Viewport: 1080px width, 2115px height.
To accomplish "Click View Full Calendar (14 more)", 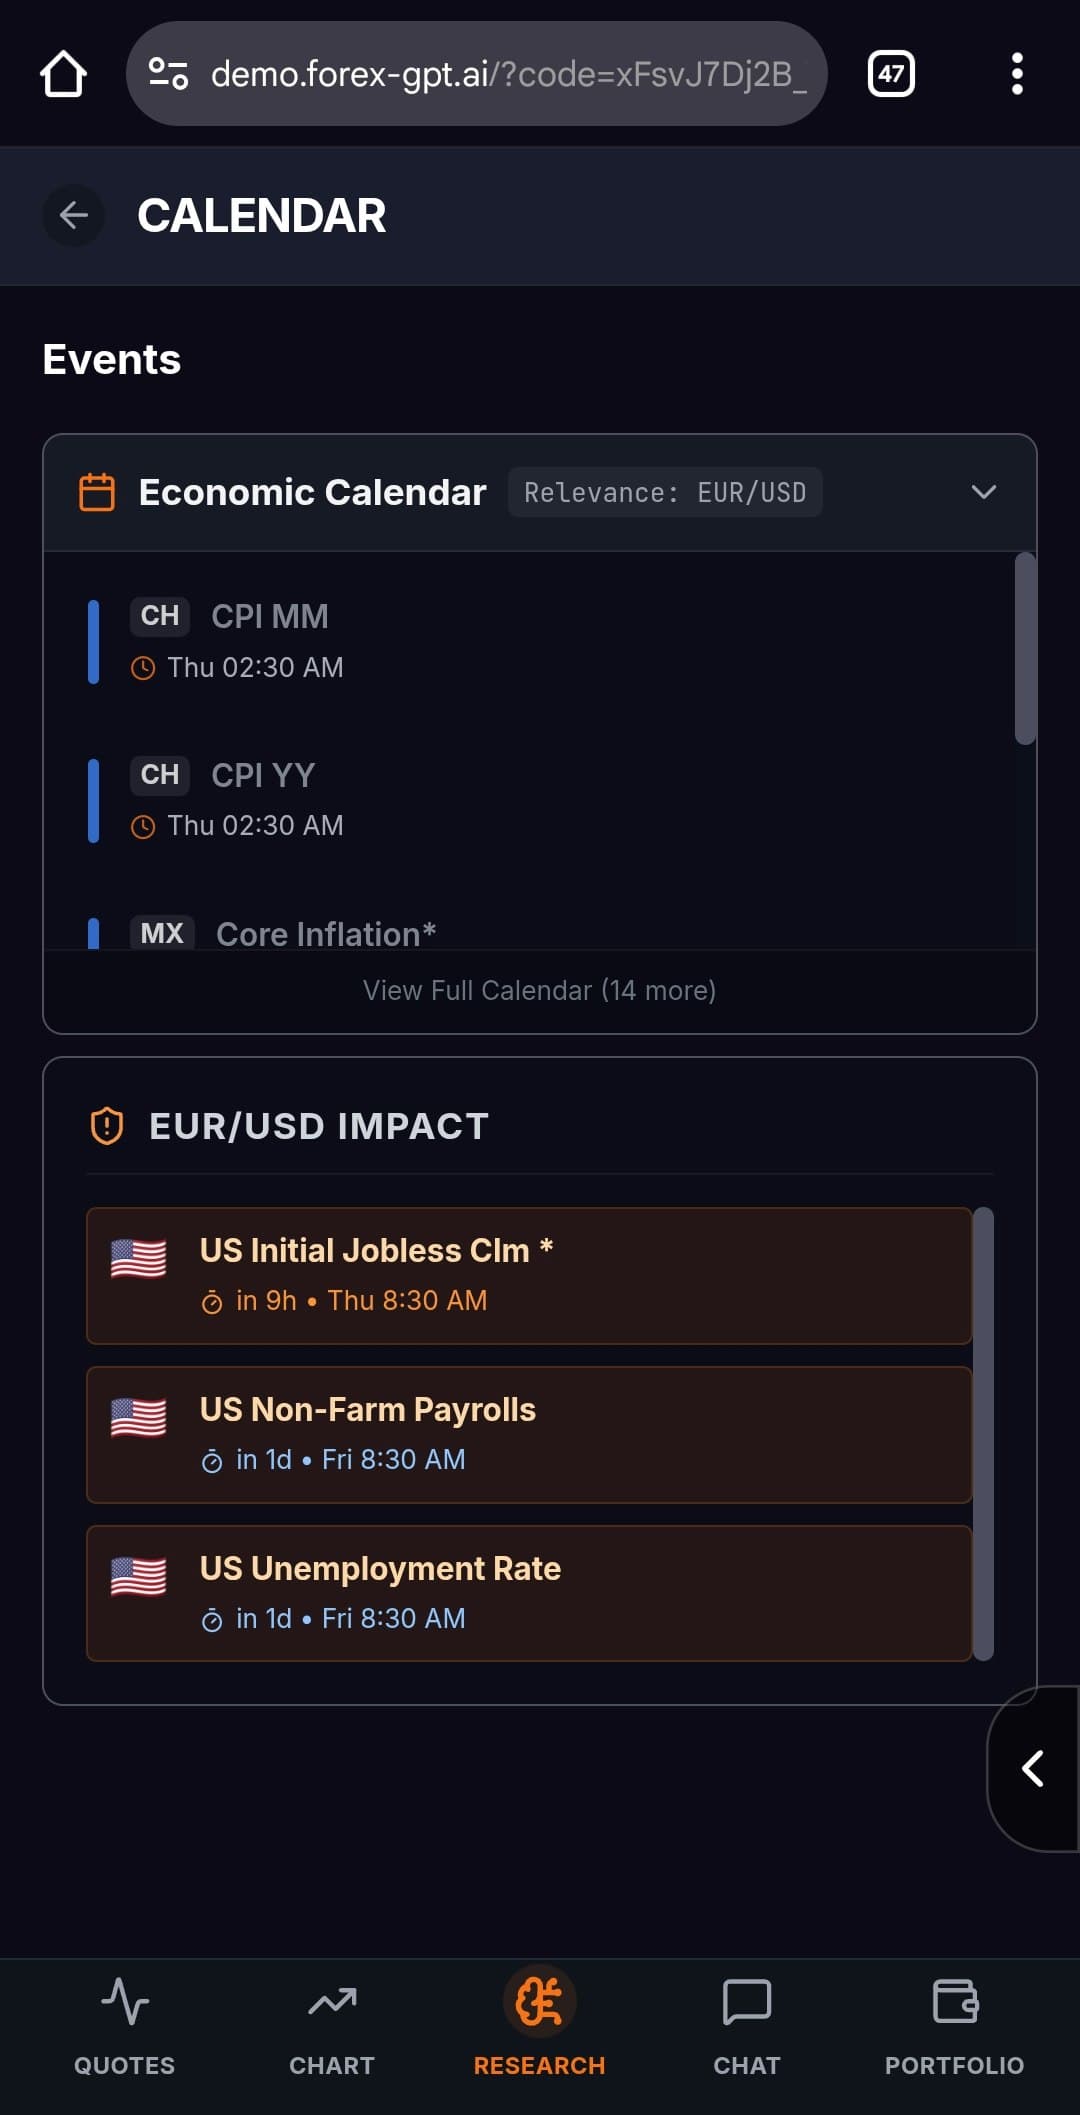I will click(539, 990).
